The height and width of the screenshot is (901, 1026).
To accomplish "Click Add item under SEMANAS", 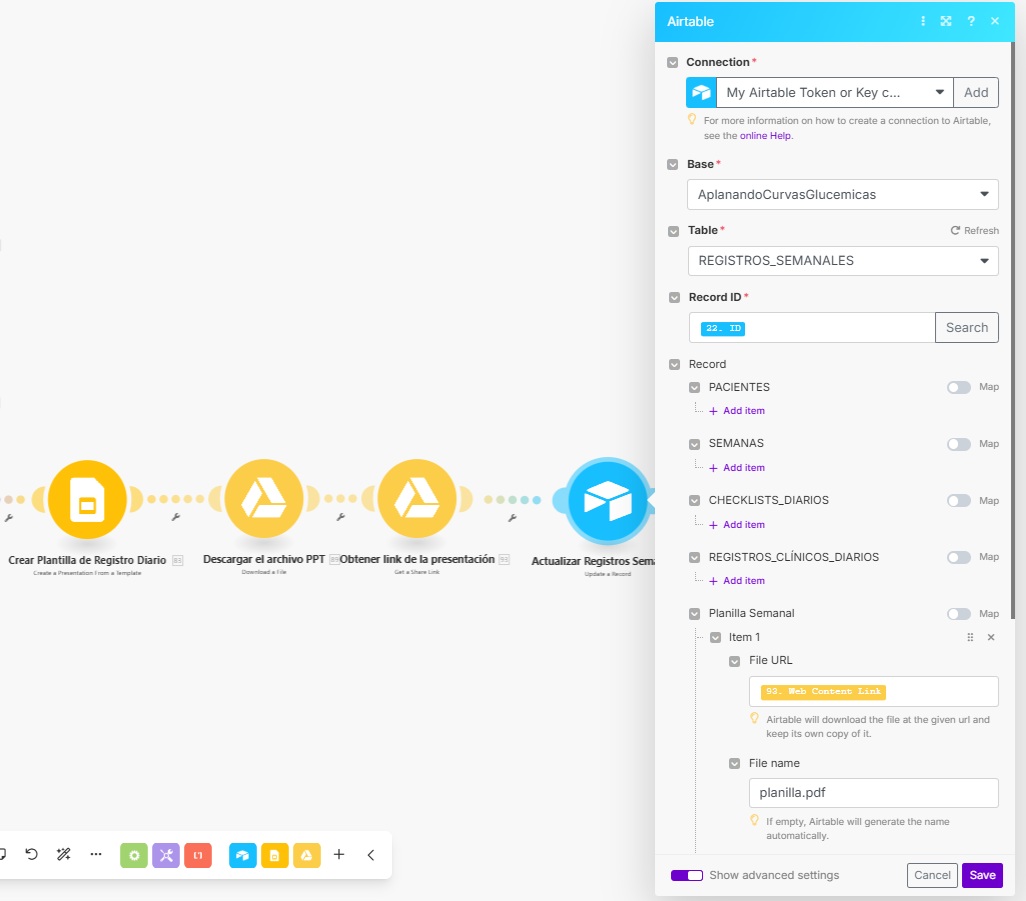I will pyautogui.click(x=737, y=468).
